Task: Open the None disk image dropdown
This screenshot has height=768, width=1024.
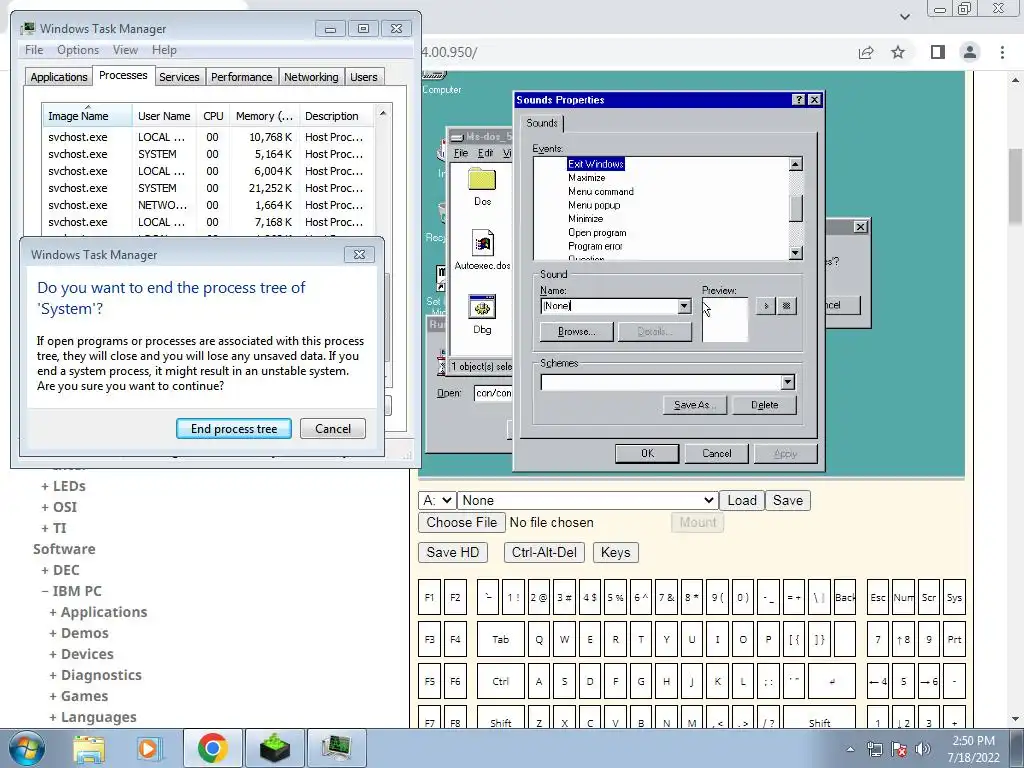Action: point(587,500)
